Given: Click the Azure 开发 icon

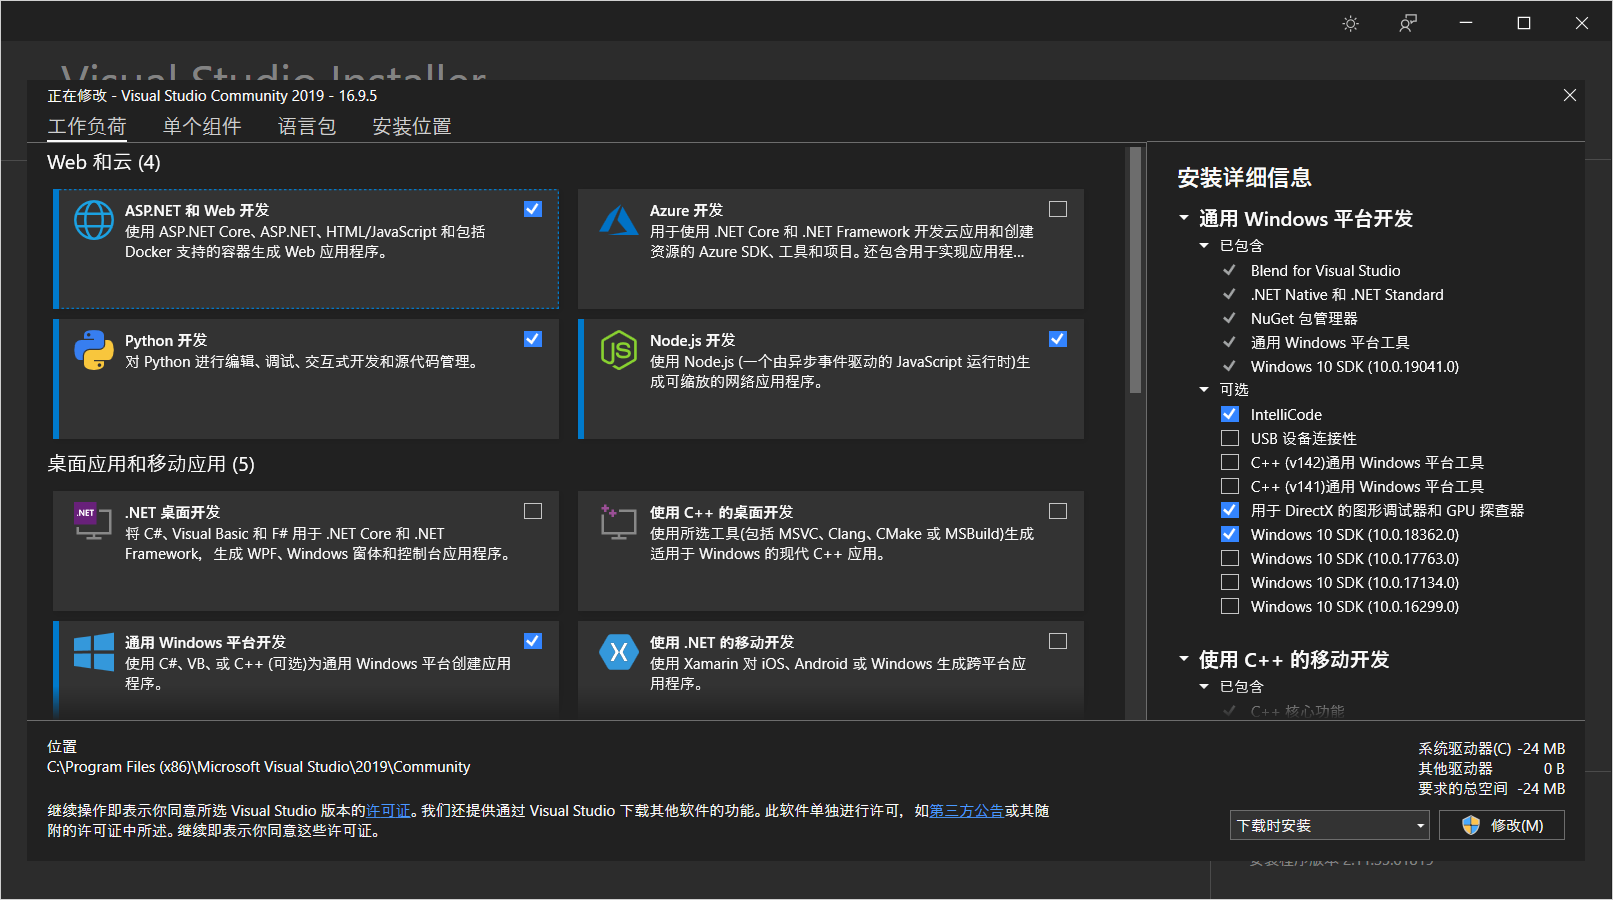Looking at the screenshot, I should point(619,221).
